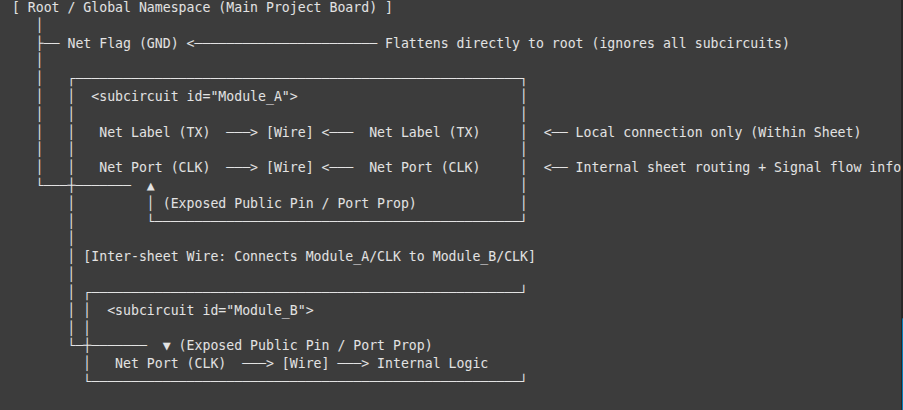
Task: Click the [Wire] token in Module_B
Action: [x=305, y=363]
